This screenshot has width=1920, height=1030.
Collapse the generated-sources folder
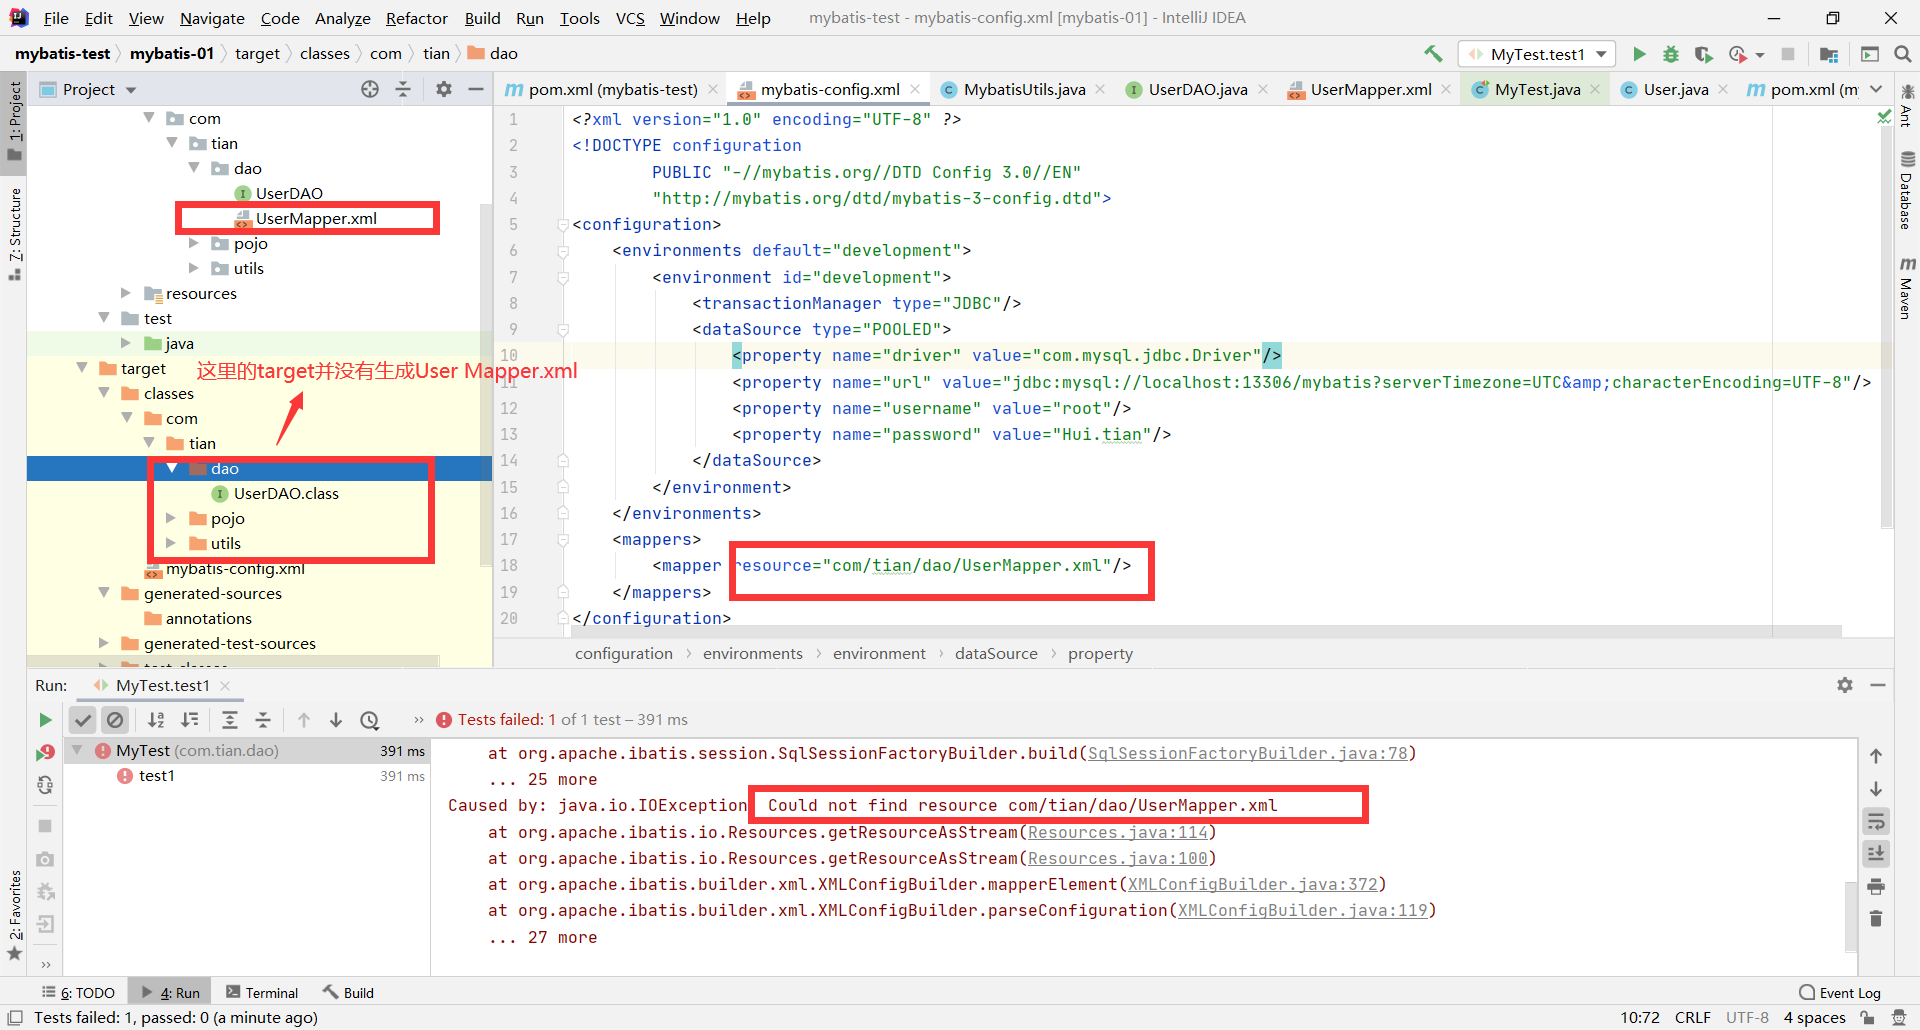click(103, 593)
